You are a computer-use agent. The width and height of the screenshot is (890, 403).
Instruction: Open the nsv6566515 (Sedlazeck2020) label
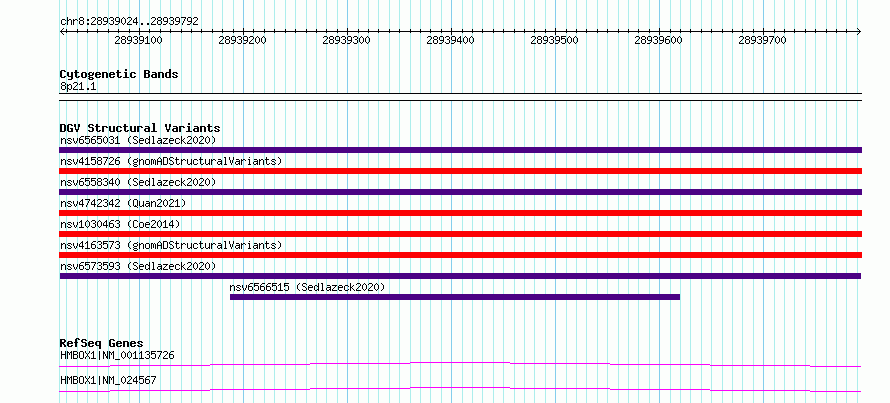[307, 287]
